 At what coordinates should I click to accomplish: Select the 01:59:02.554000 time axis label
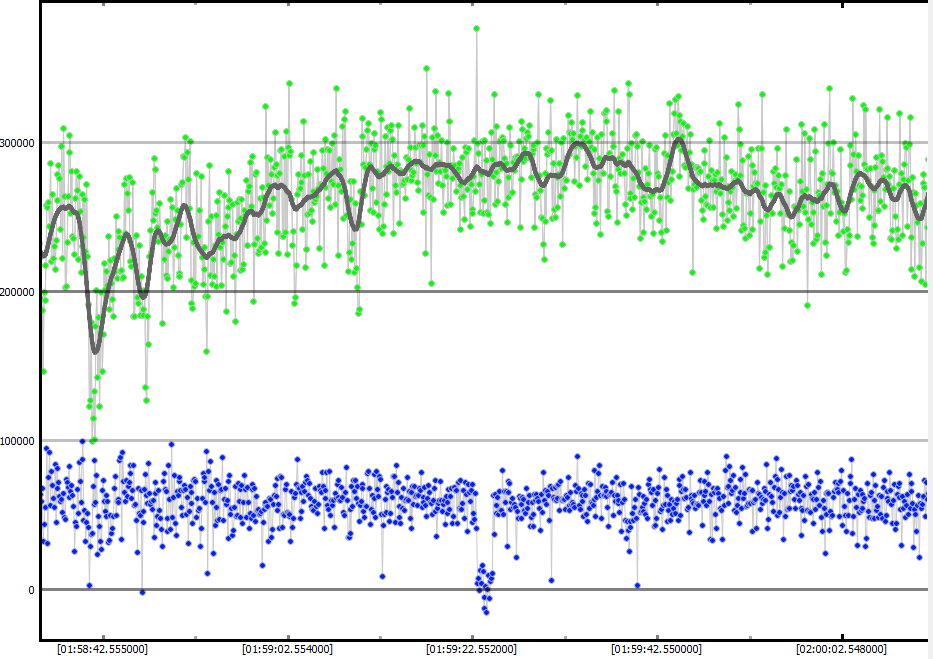pos(289,649)
